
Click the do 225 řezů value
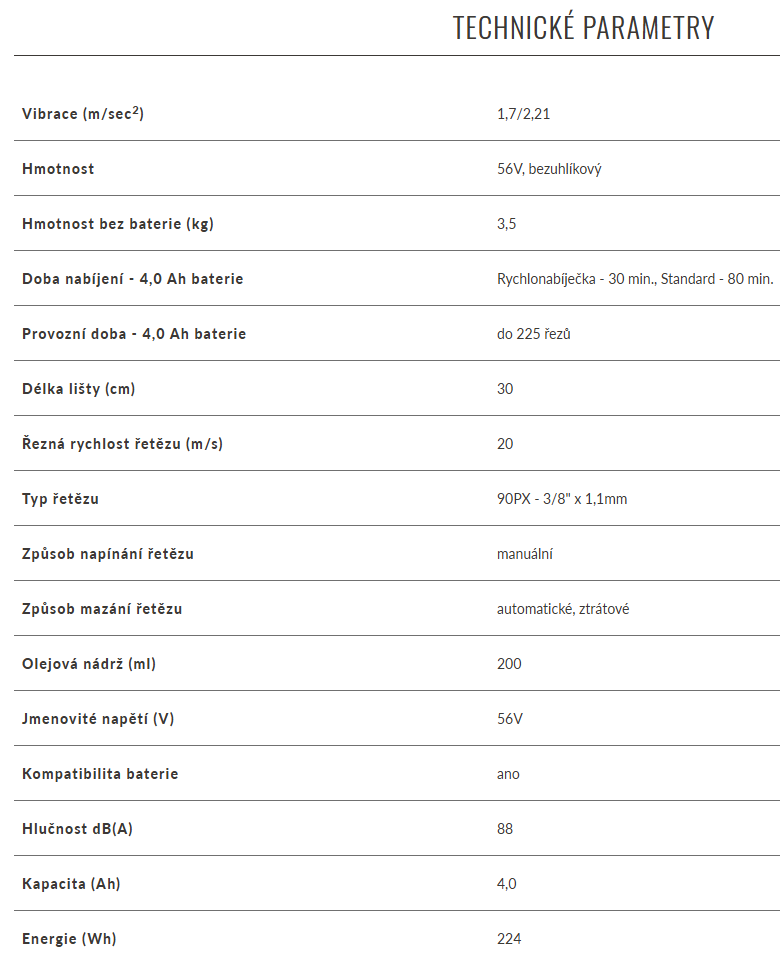[x=534, y=334]
